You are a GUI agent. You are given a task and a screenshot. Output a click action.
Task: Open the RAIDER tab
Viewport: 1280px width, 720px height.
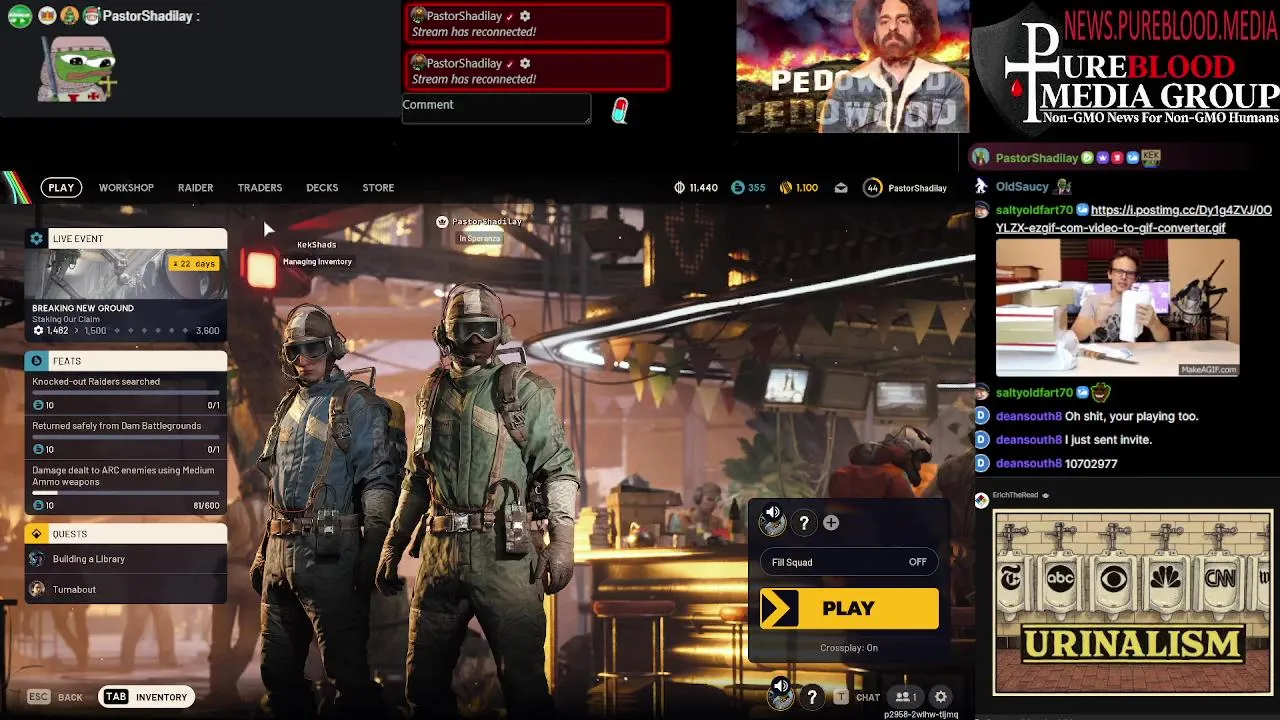[195, 187]
